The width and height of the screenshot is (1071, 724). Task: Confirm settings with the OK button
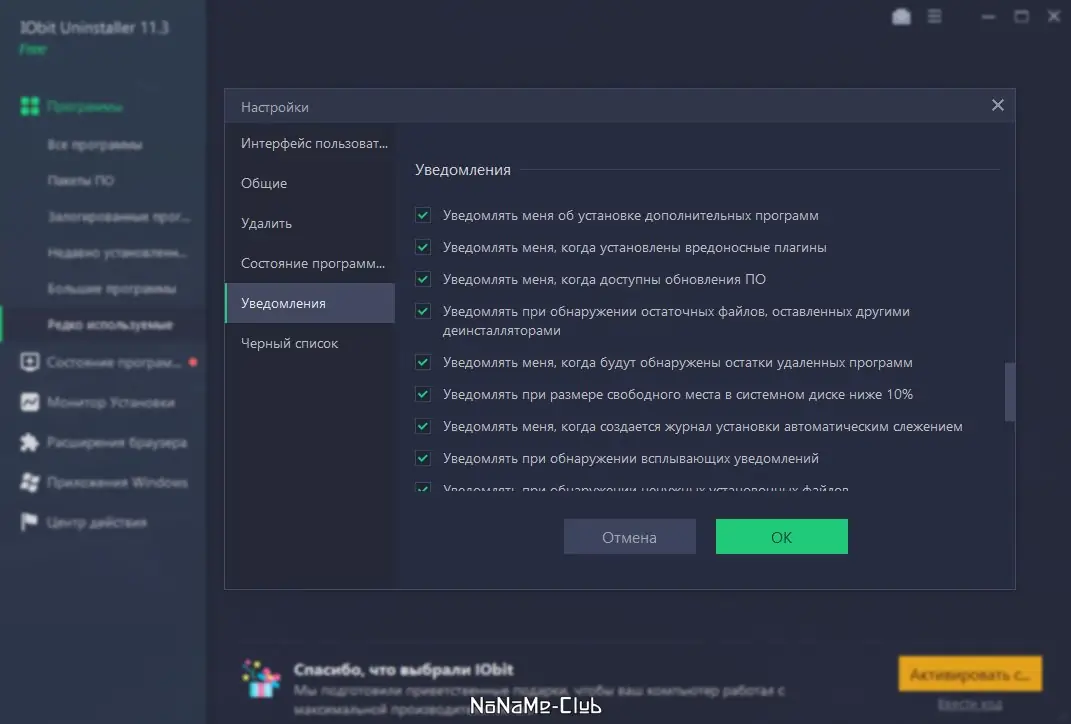[x=781, y=537]
